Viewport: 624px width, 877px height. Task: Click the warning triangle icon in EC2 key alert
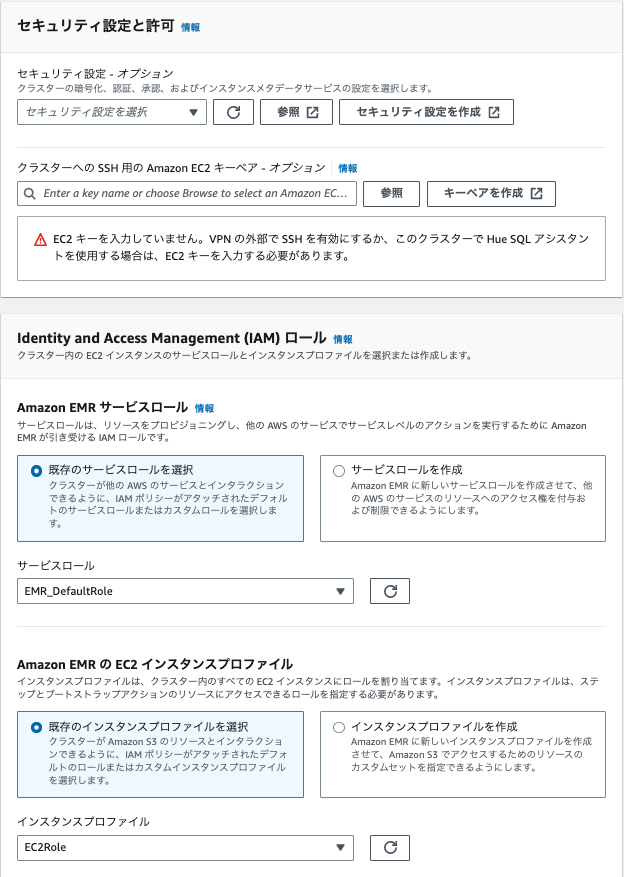(41, 240)
